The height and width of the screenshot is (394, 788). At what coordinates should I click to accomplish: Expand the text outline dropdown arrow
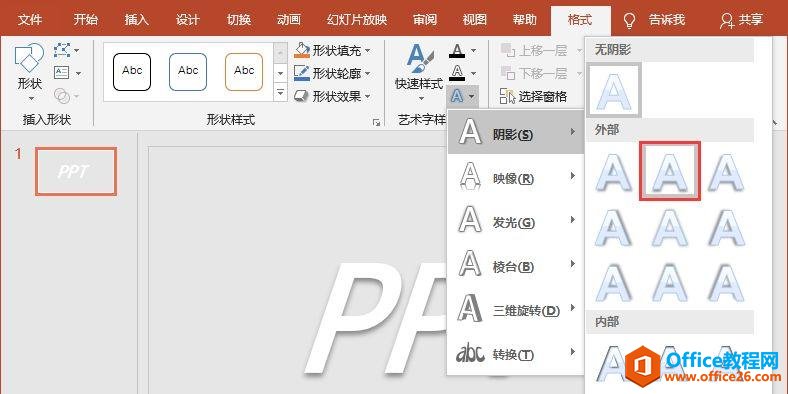coord(473,73)
